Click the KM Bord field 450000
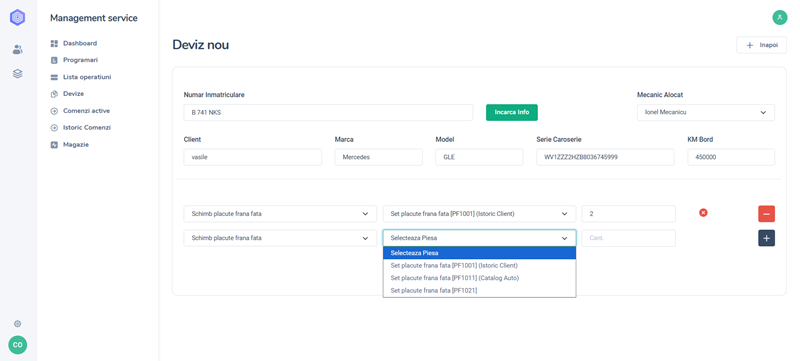The image size is (800, 361). point(731,157)
